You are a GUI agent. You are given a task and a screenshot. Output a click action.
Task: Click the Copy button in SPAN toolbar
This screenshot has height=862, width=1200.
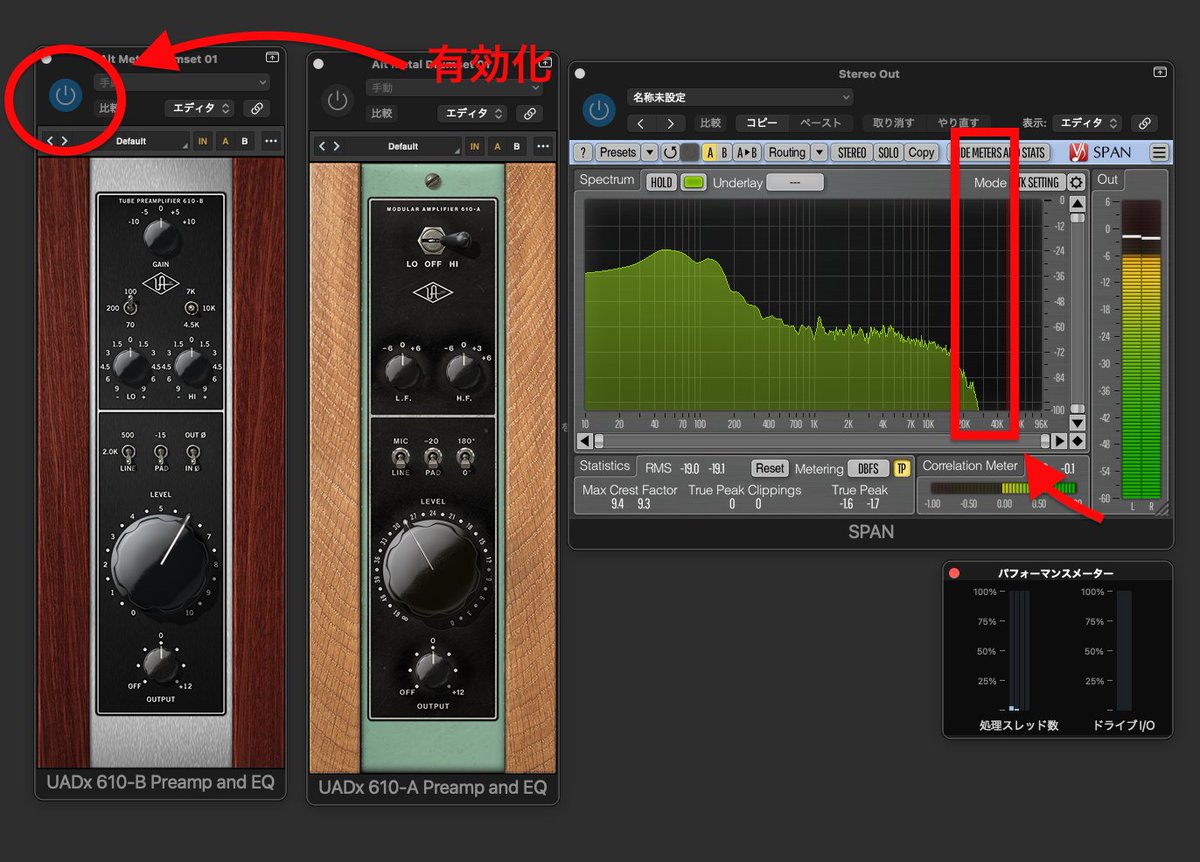(921, 153)
